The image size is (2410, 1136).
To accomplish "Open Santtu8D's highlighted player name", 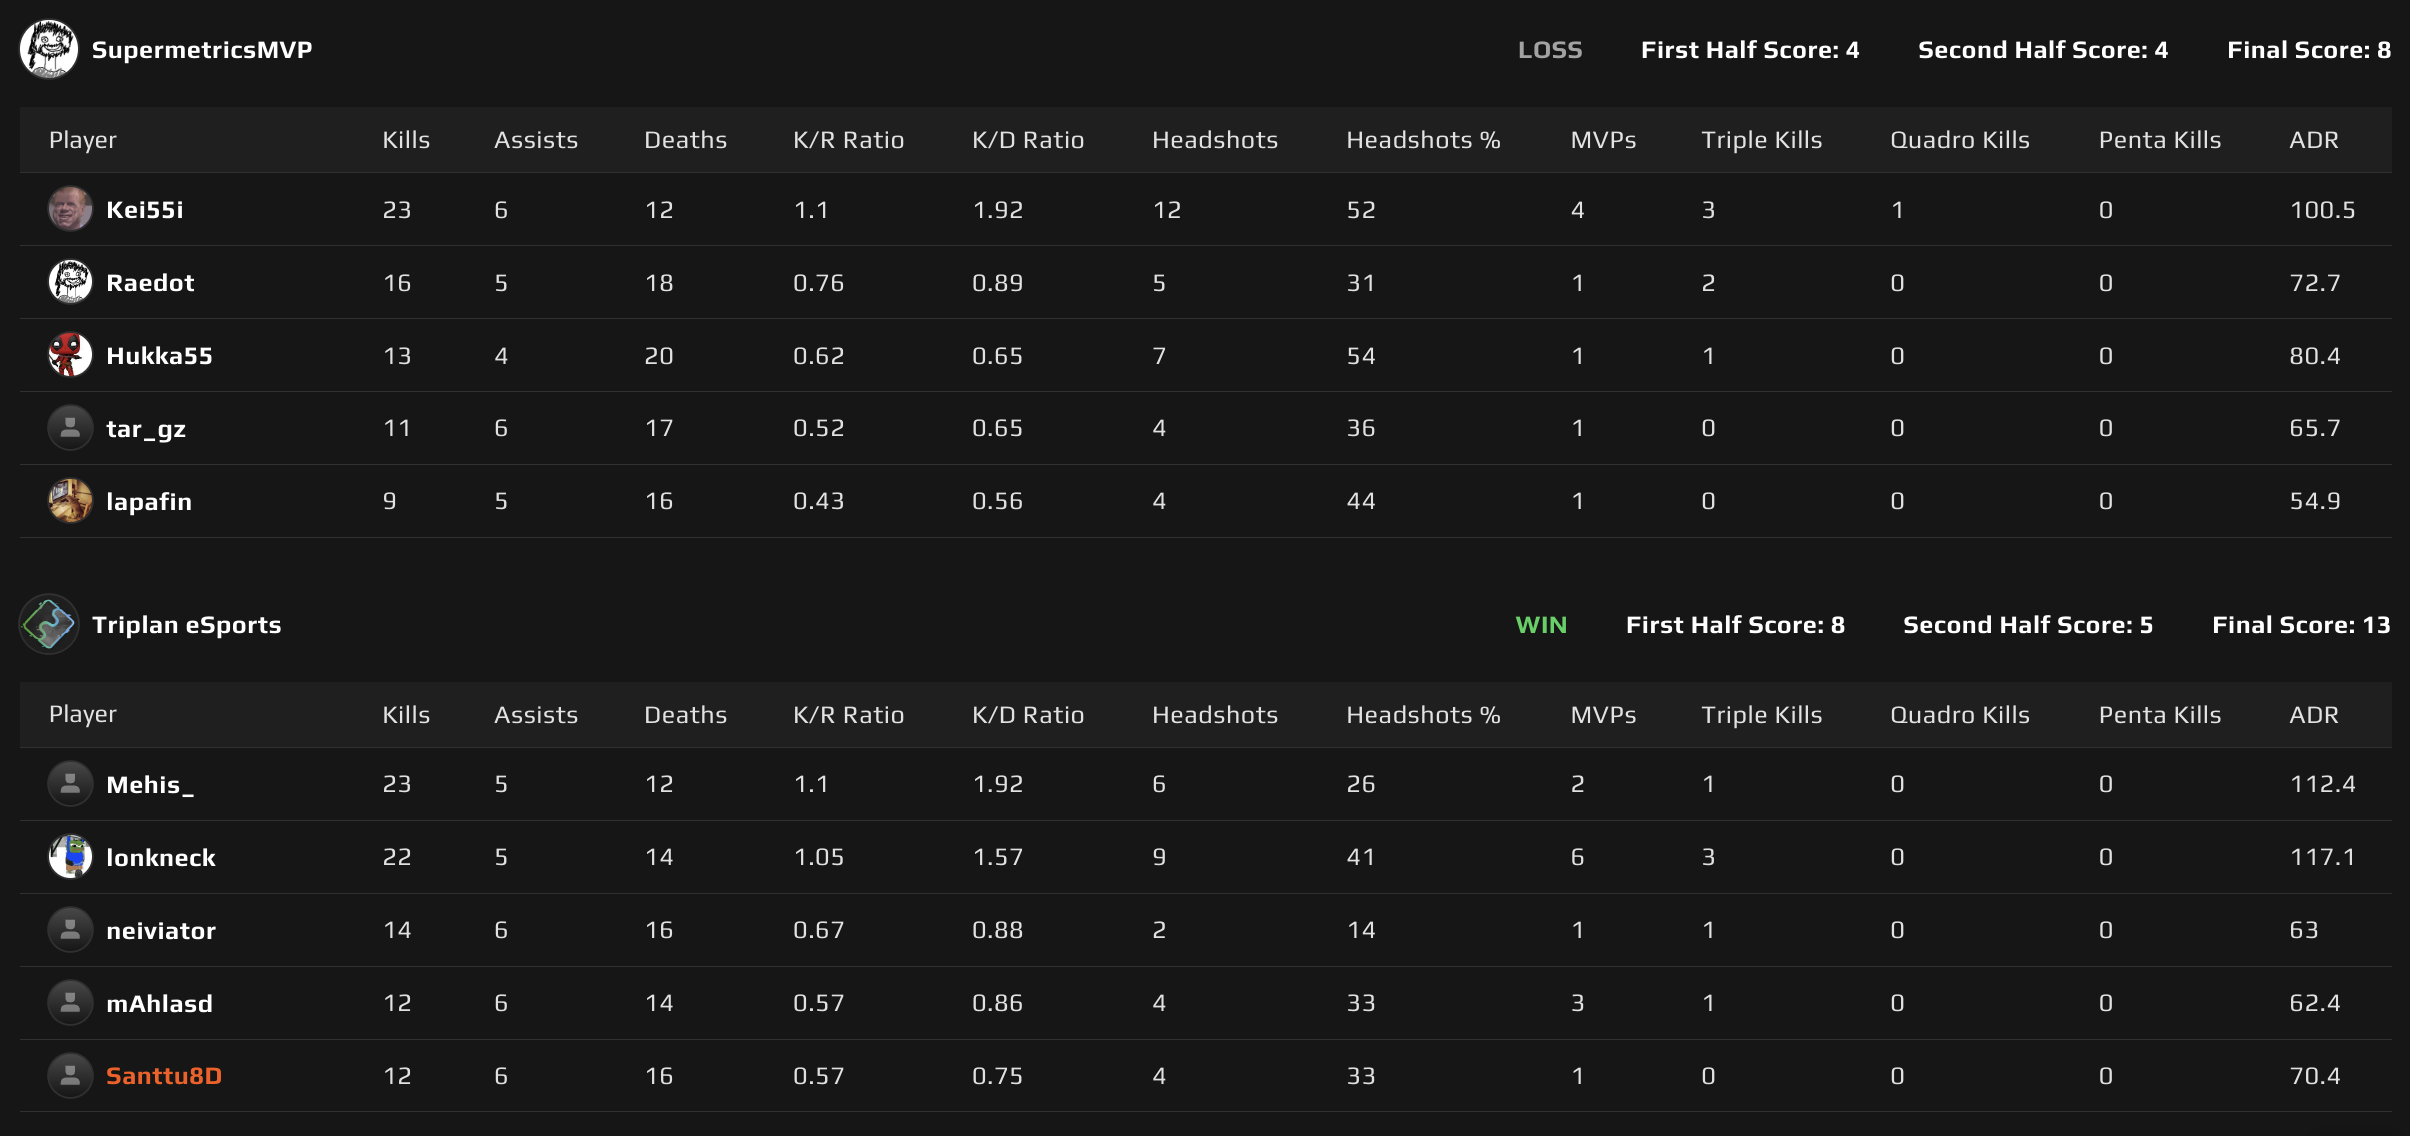I will coord(166,1075).
